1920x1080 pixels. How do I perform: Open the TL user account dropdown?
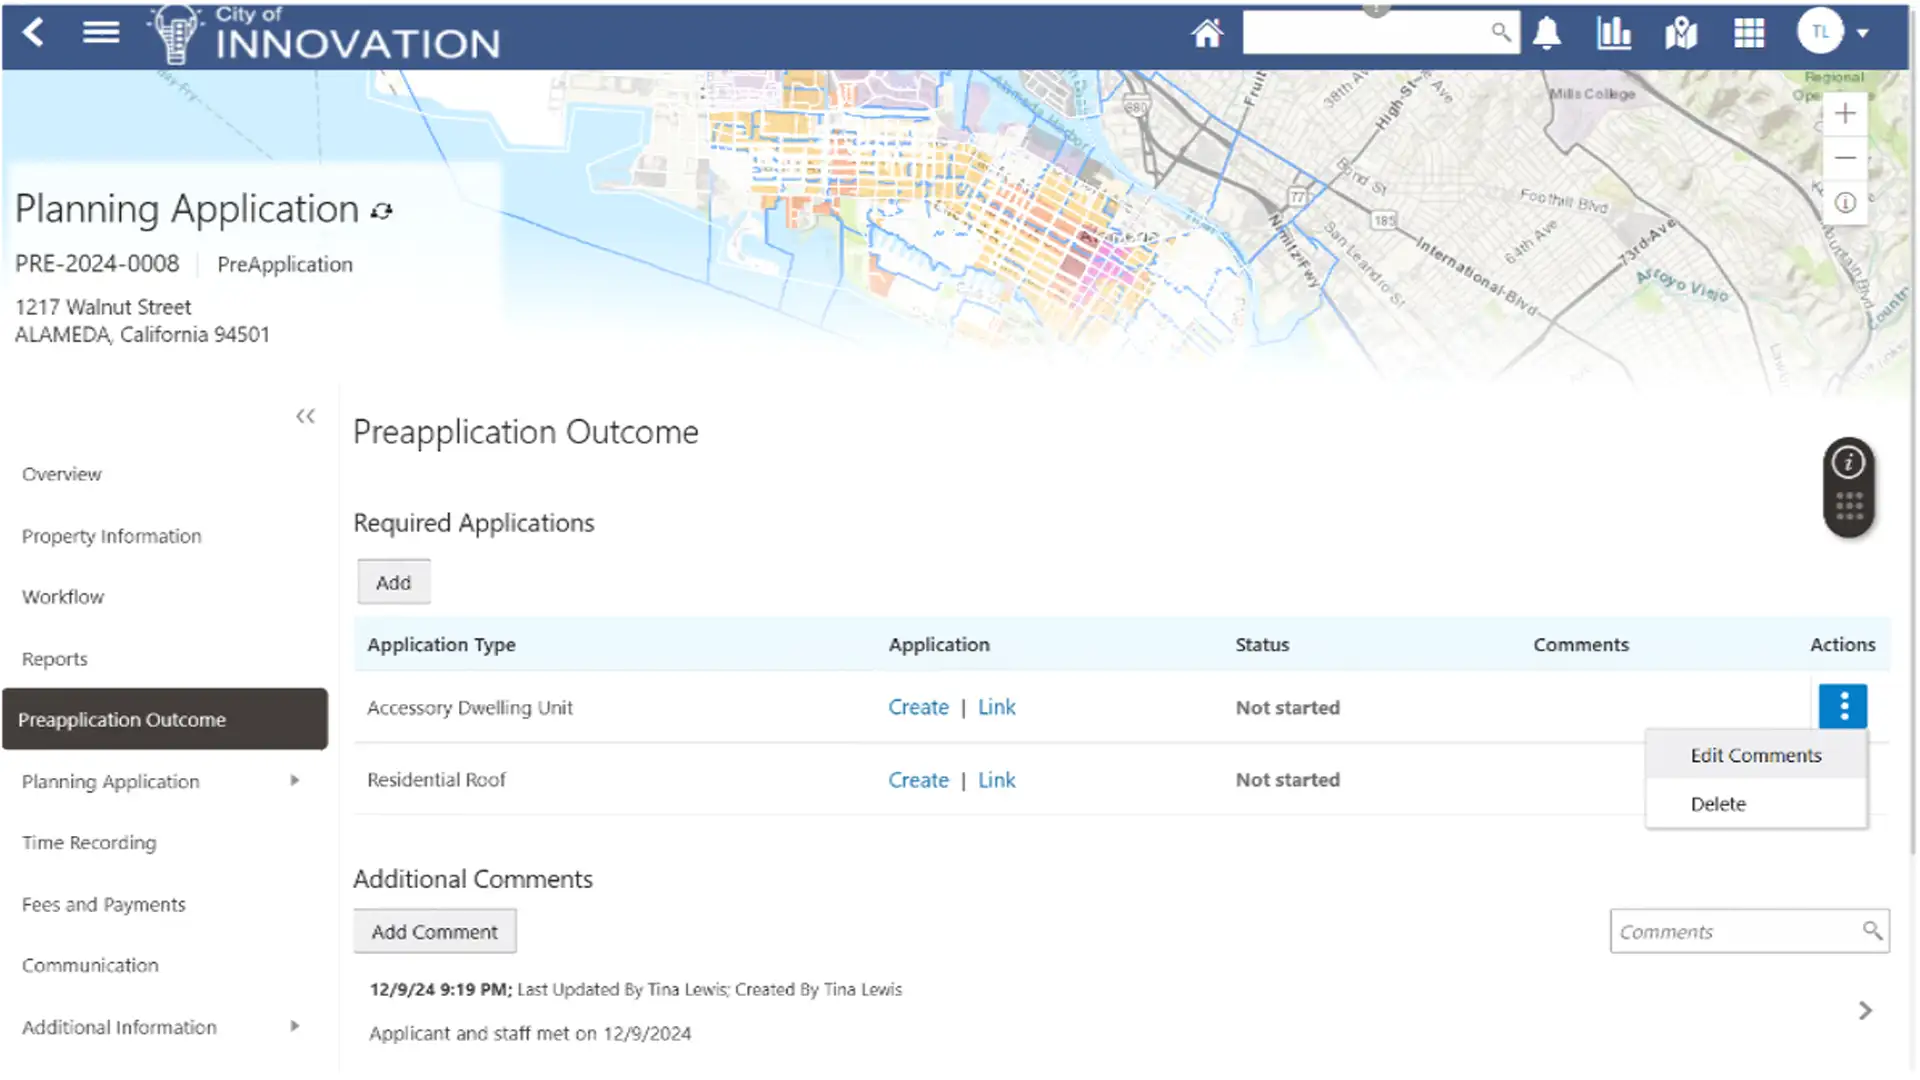click(1834, 33)
